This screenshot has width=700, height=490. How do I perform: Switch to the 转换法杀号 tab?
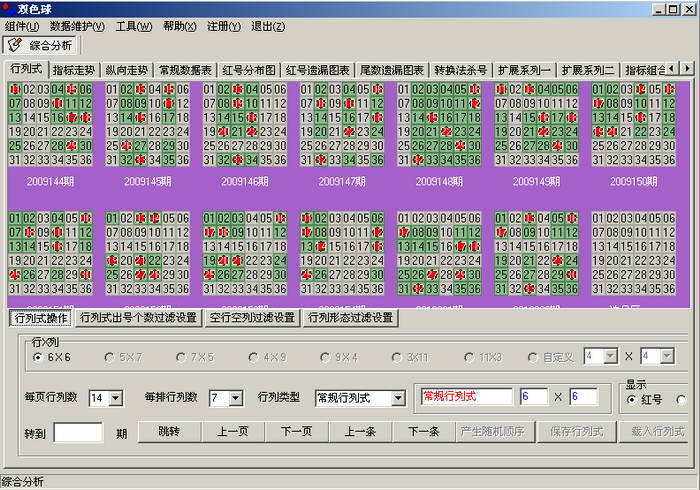coord(461,70)
